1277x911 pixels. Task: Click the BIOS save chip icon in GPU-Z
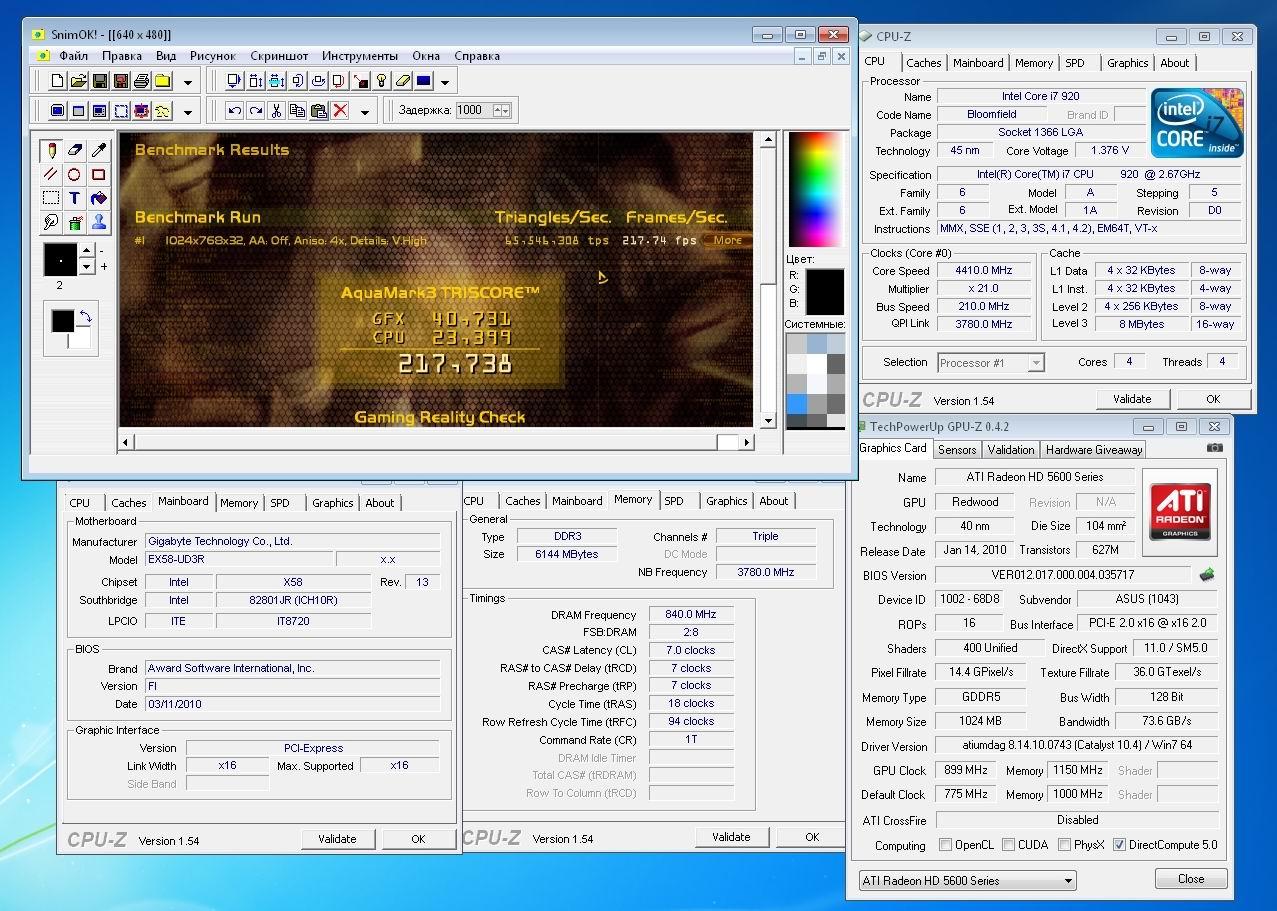coord(1208,575)
